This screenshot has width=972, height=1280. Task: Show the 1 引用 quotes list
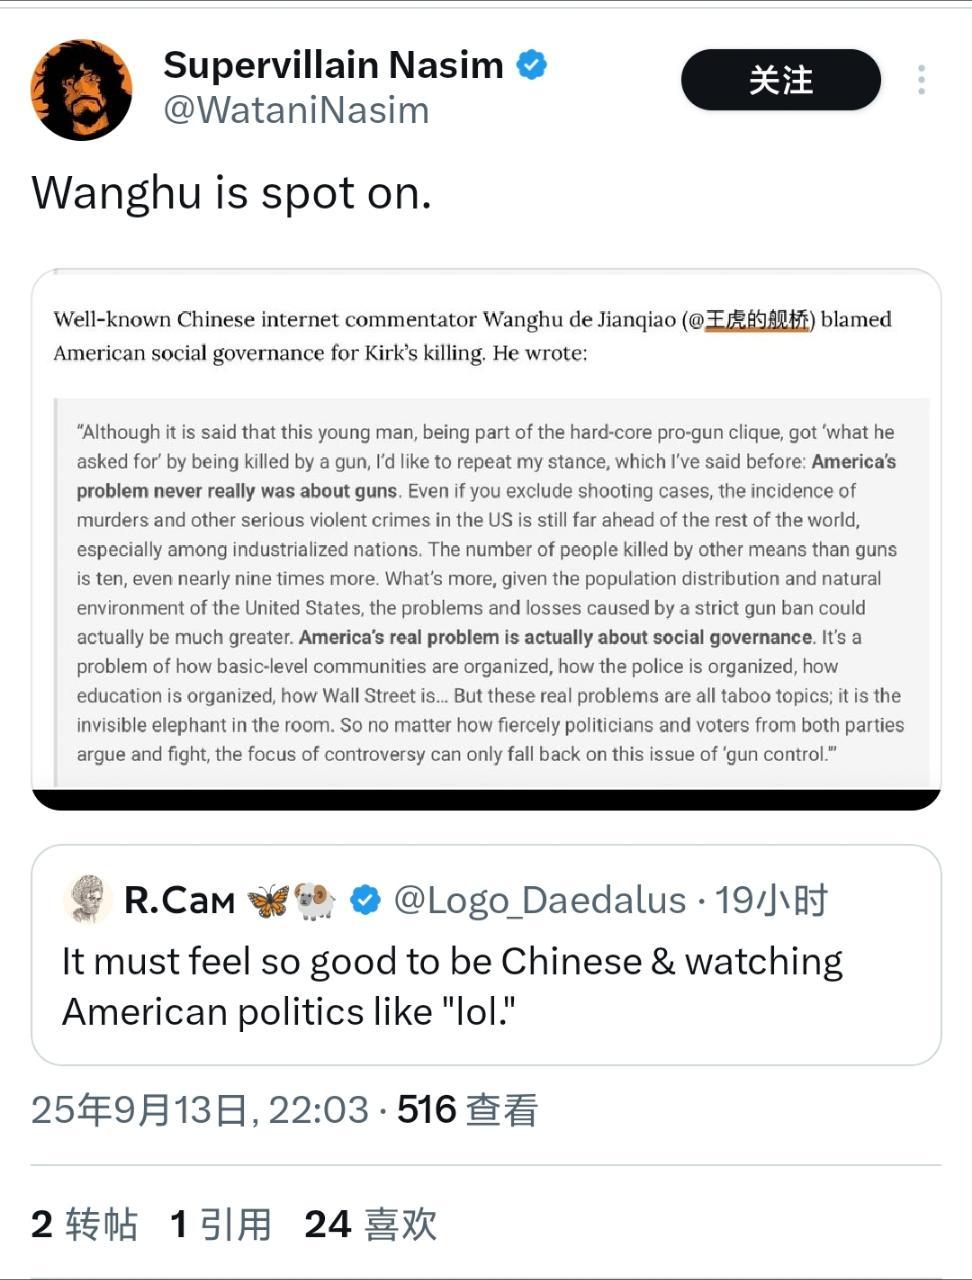tap(221, 1224)
